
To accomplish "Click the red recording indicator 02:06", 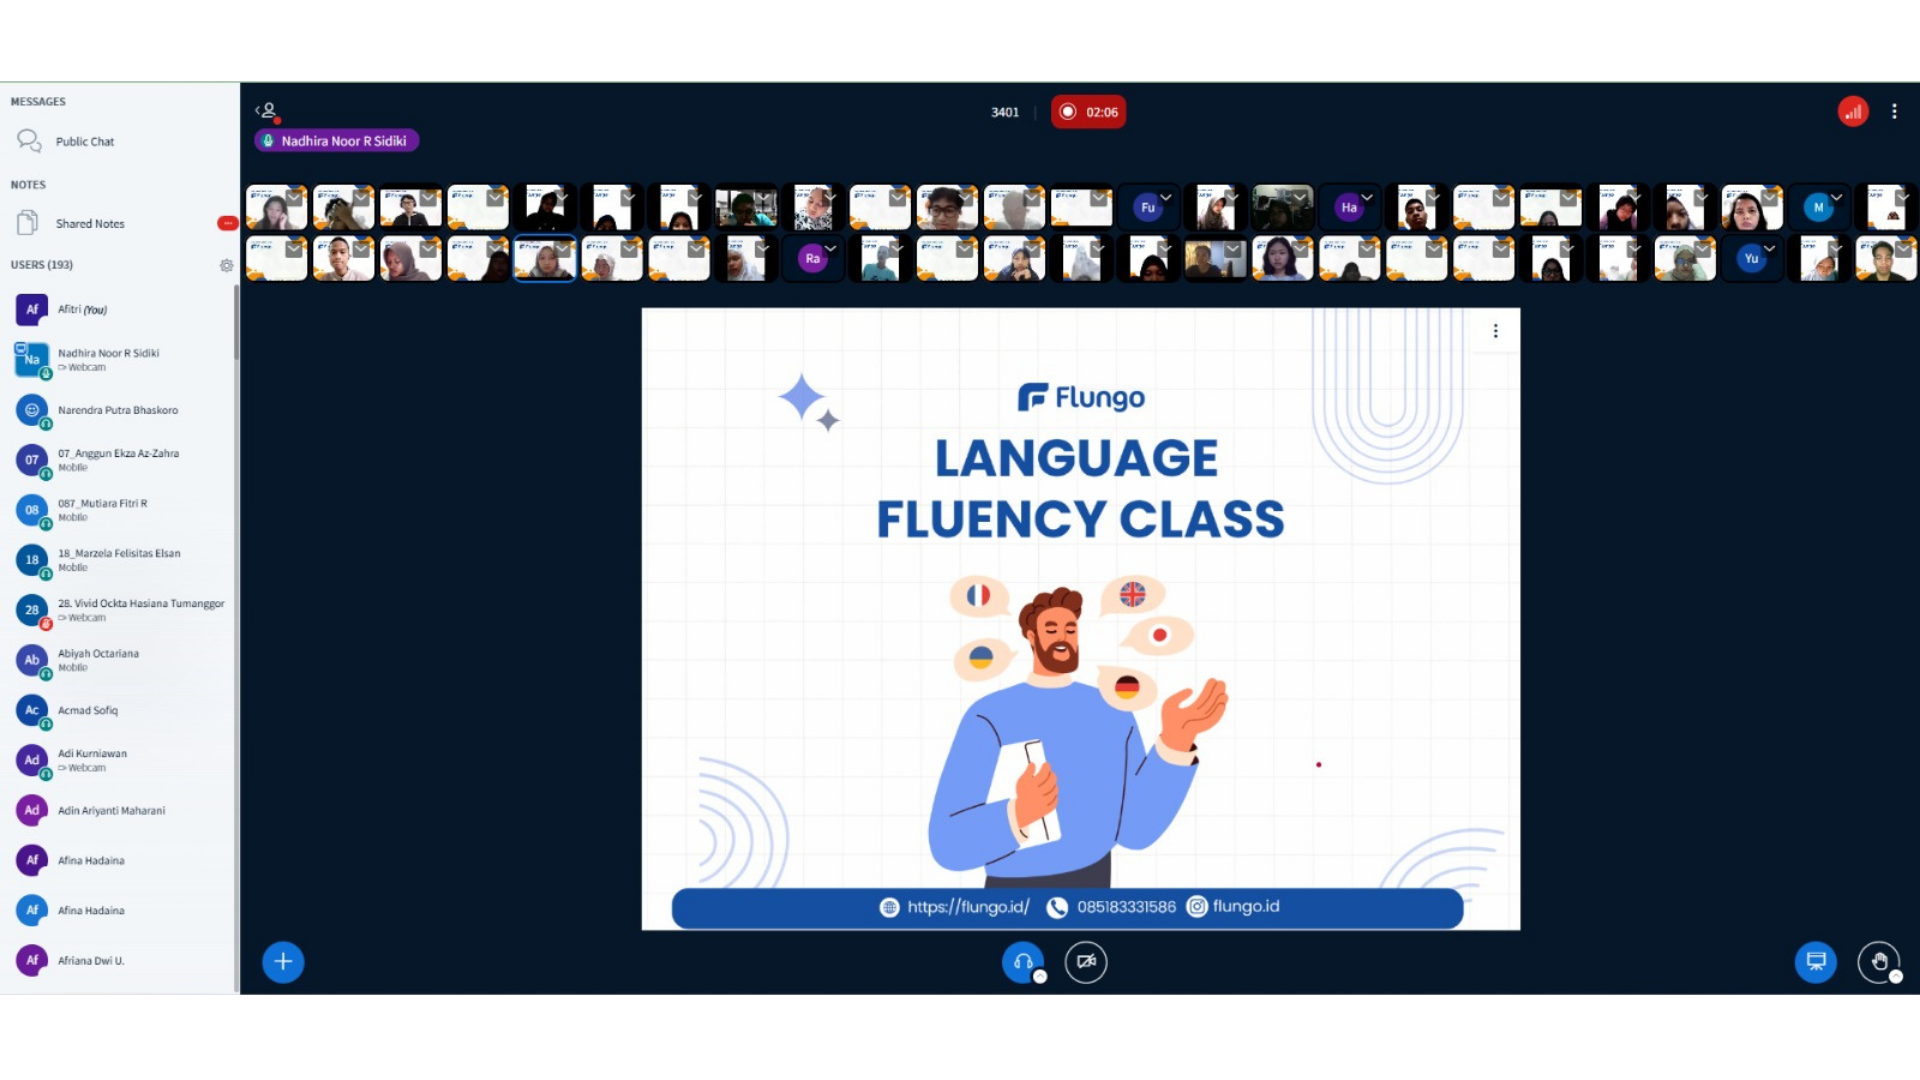I will [x=1088, y=112].
